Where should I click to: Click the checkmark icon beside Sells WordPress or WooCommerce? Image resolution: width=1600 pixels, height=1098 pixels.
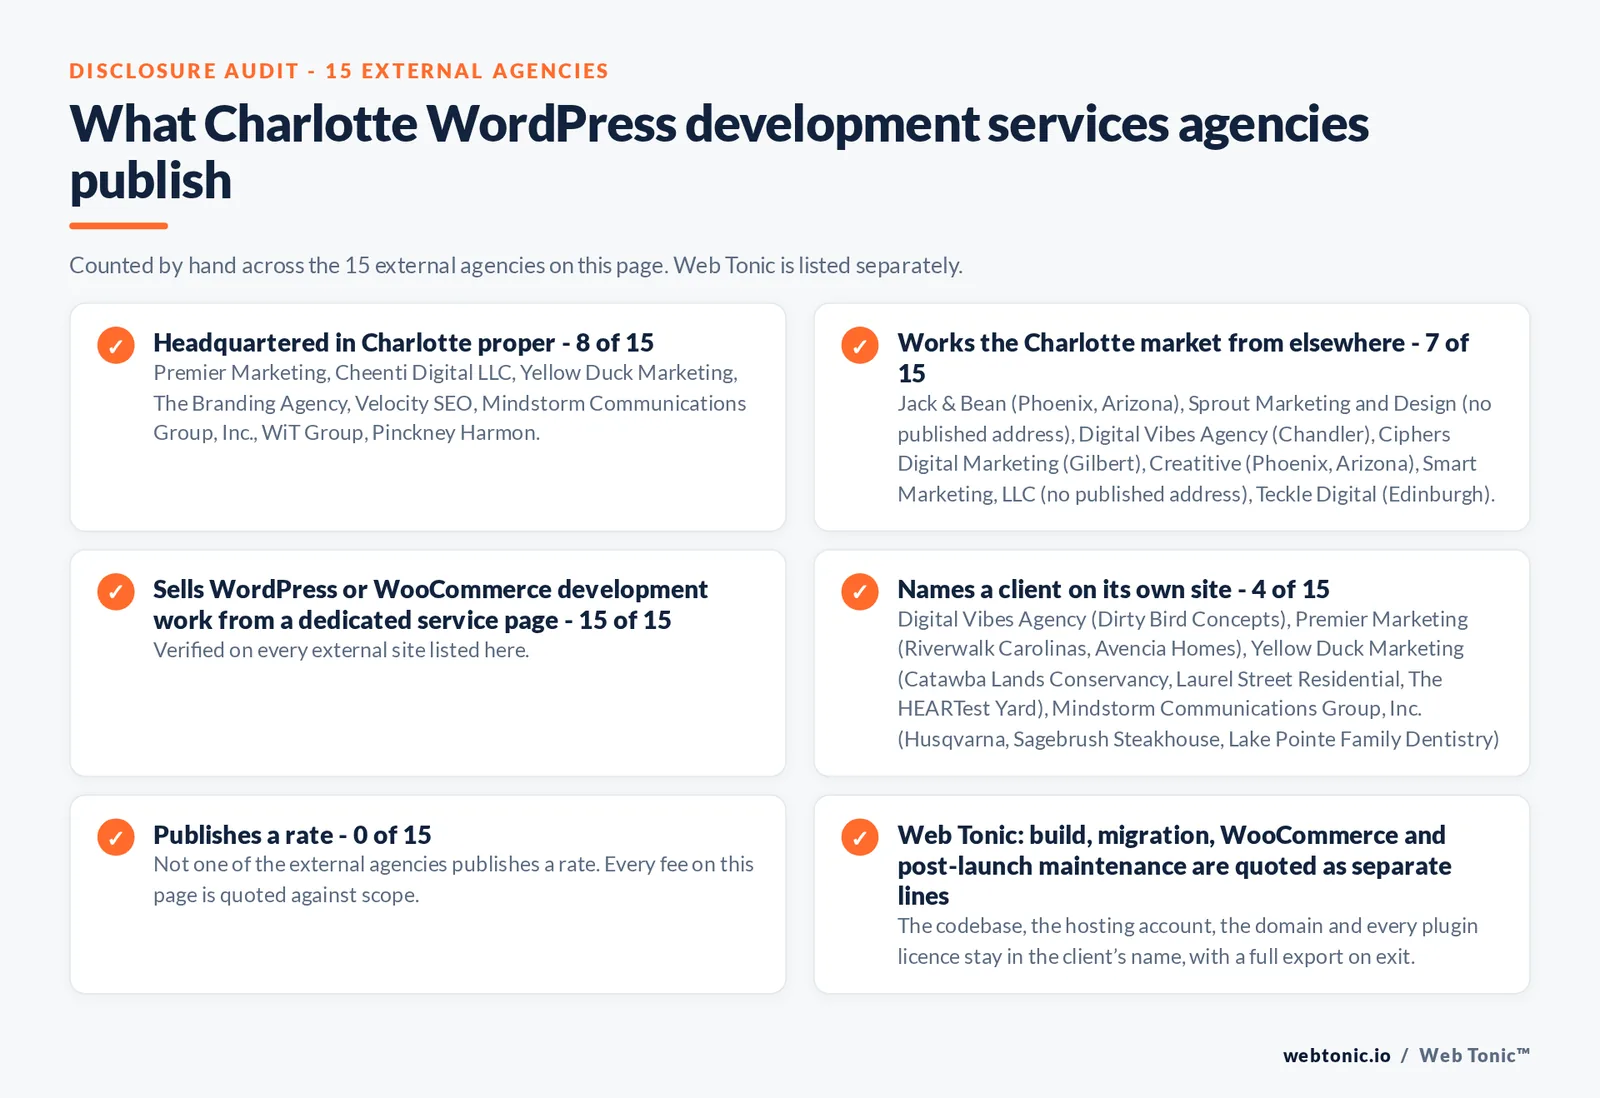116,591
